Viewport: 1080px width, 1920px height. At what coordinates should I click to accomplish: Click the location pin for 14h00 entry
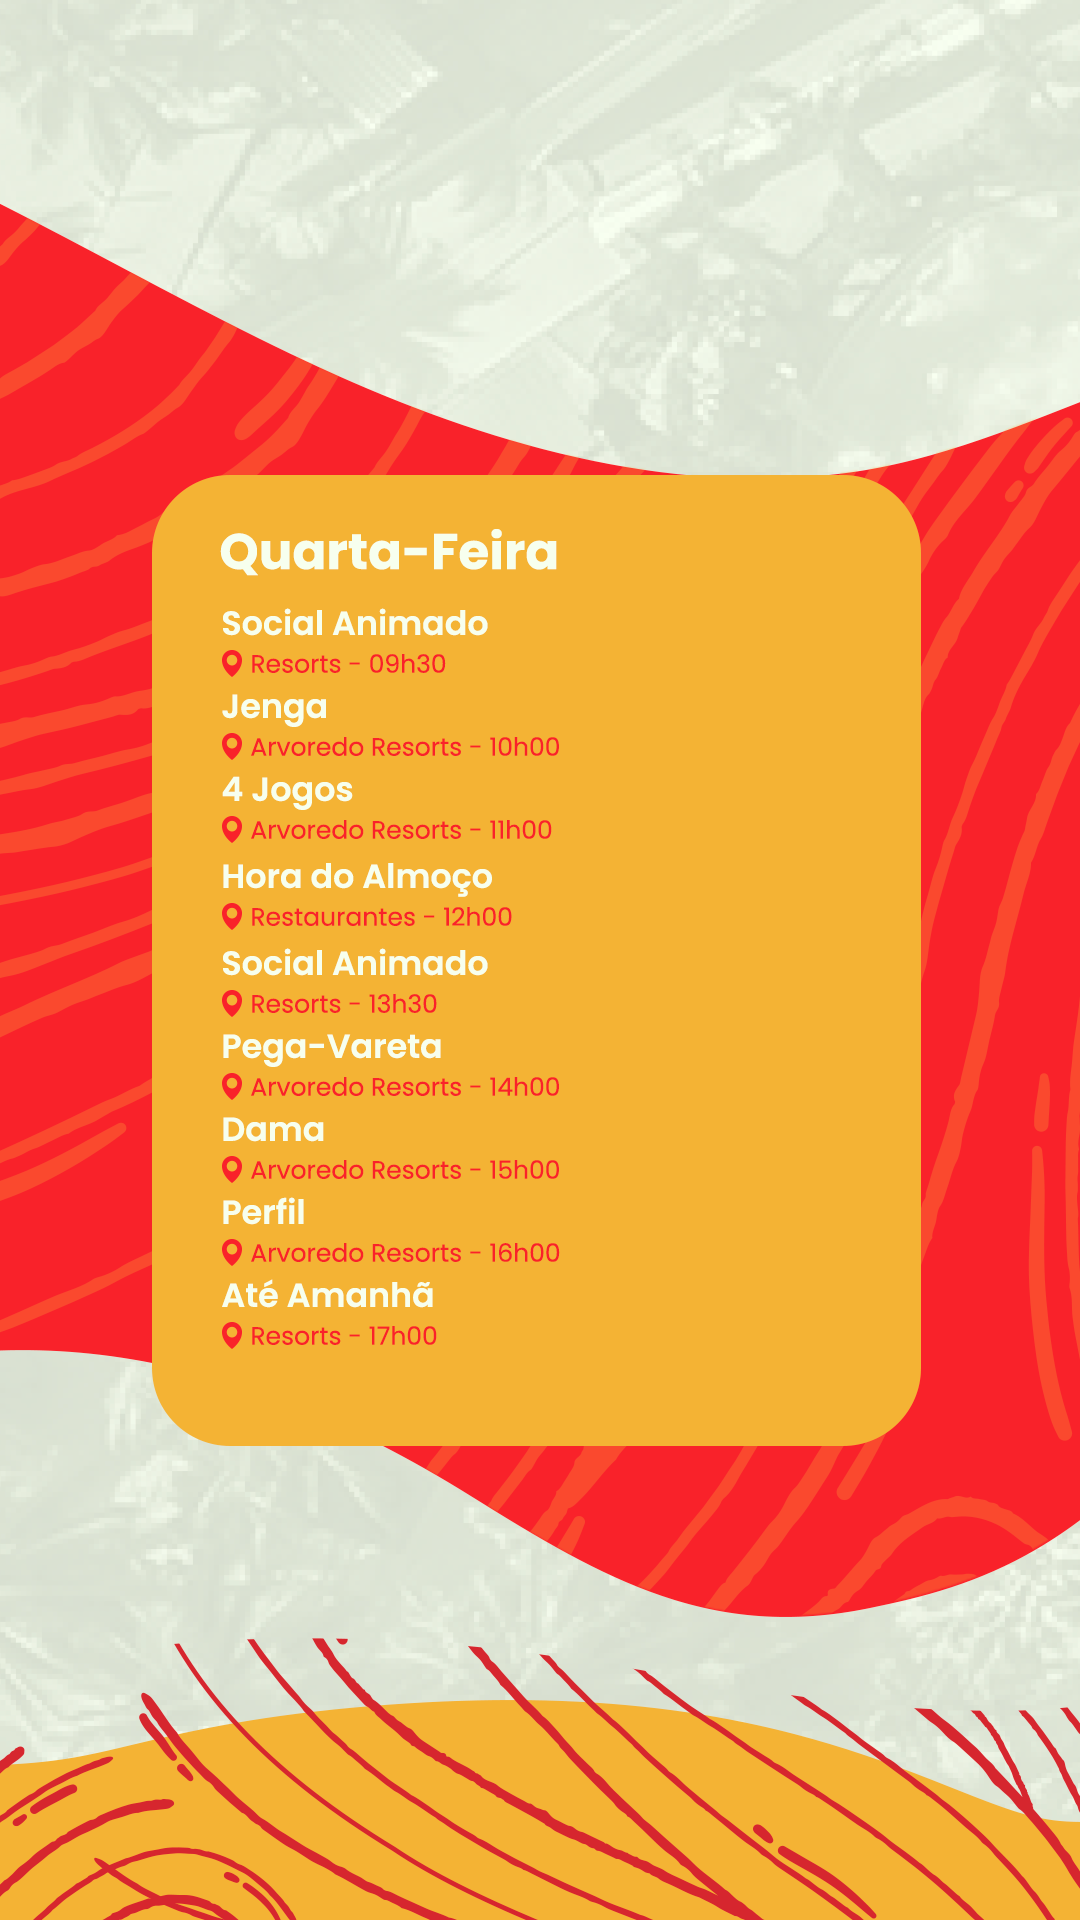coord(232,1086)
